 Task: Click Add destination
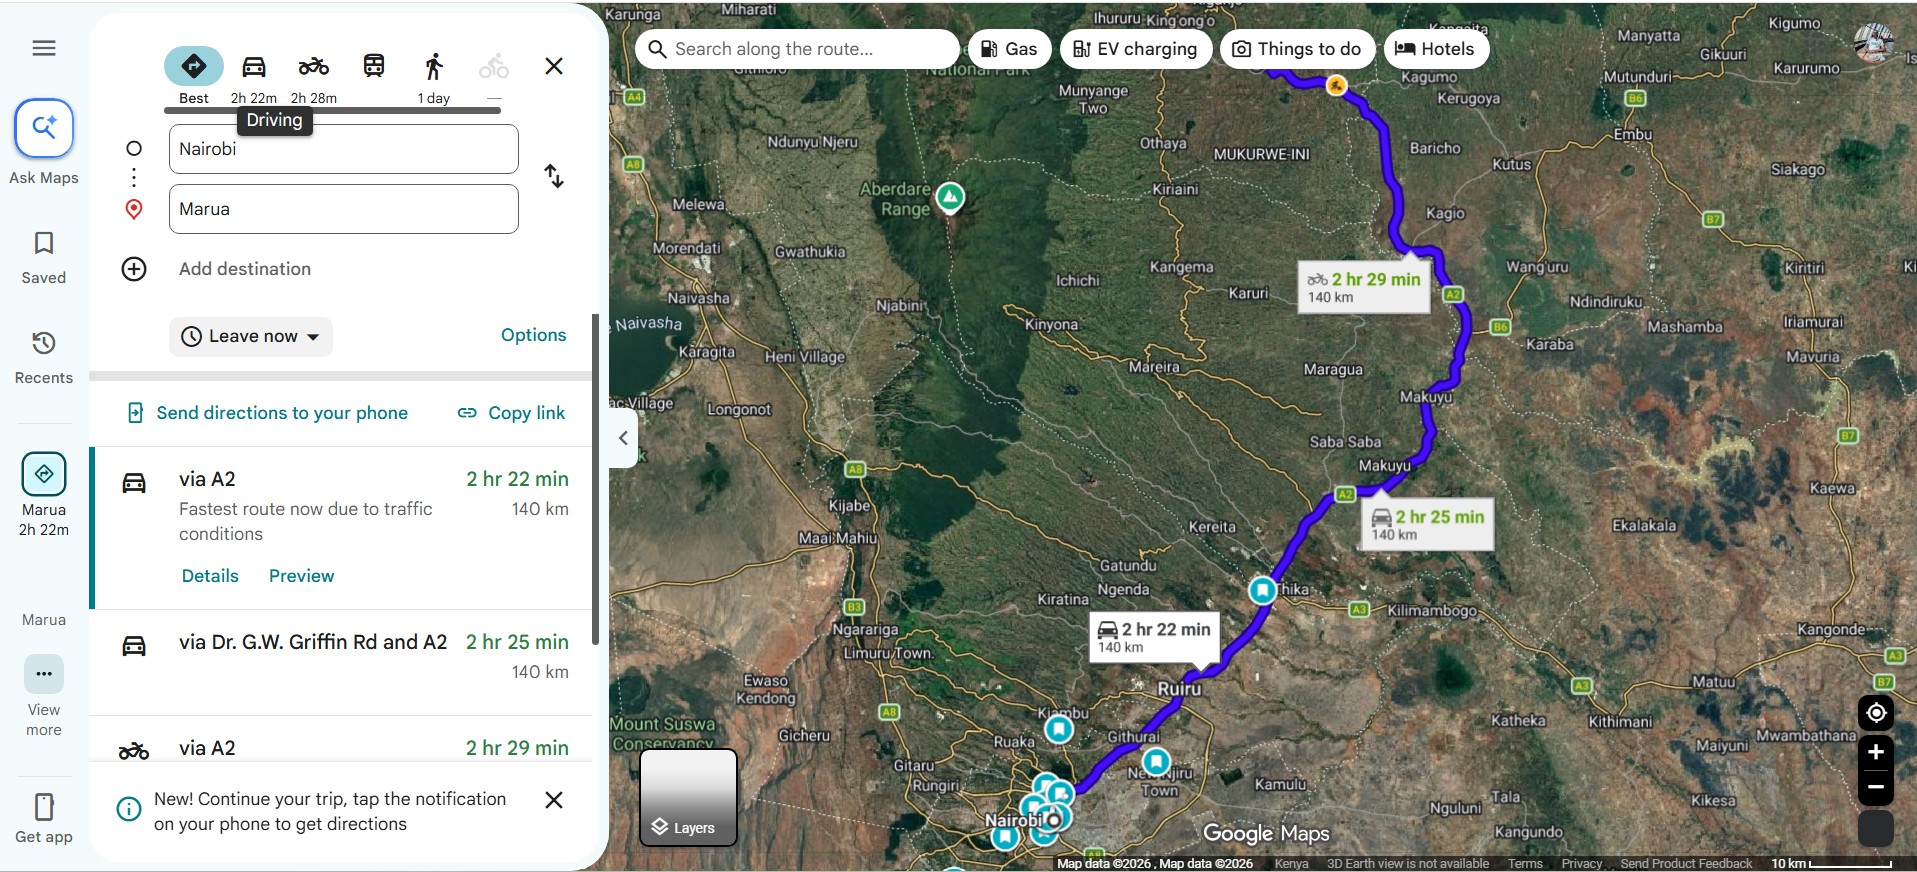[245, 269]
